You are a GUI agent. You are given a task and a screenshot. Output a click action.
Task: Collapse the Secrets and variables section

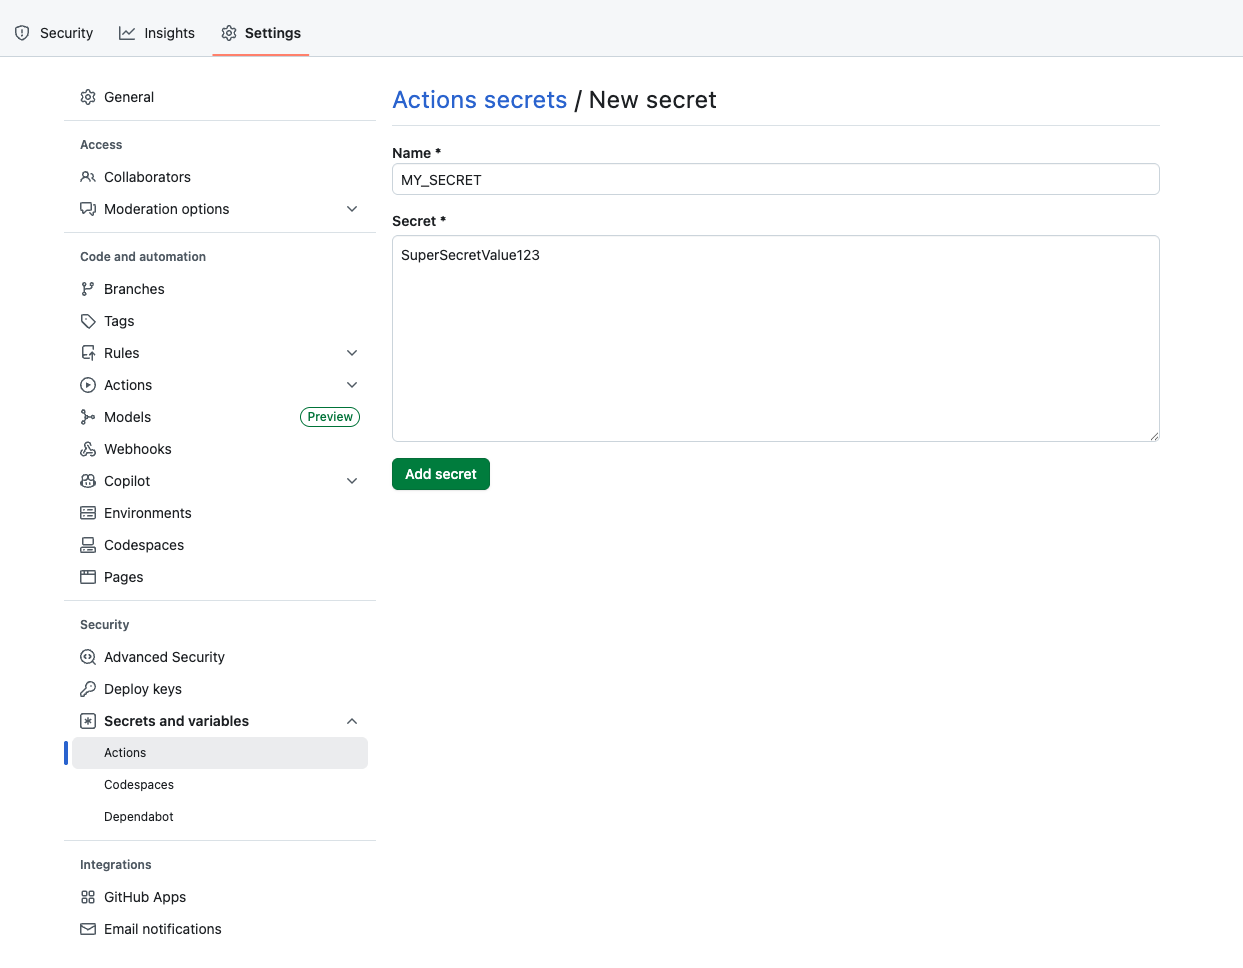352,720
